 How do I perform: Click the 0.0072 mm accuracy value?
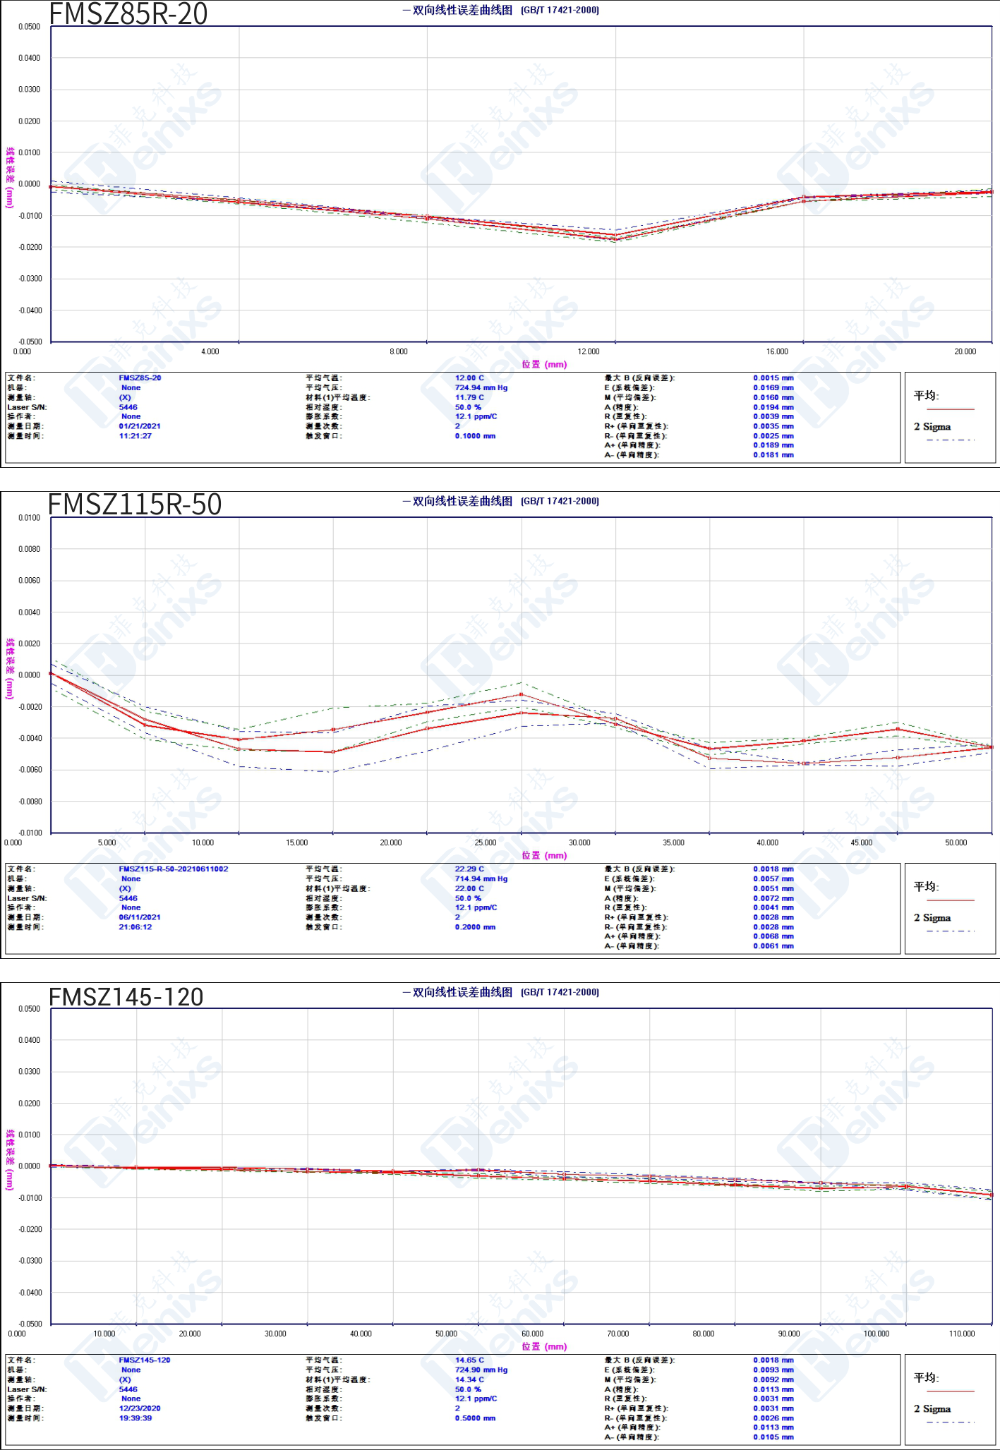[773, 898]
